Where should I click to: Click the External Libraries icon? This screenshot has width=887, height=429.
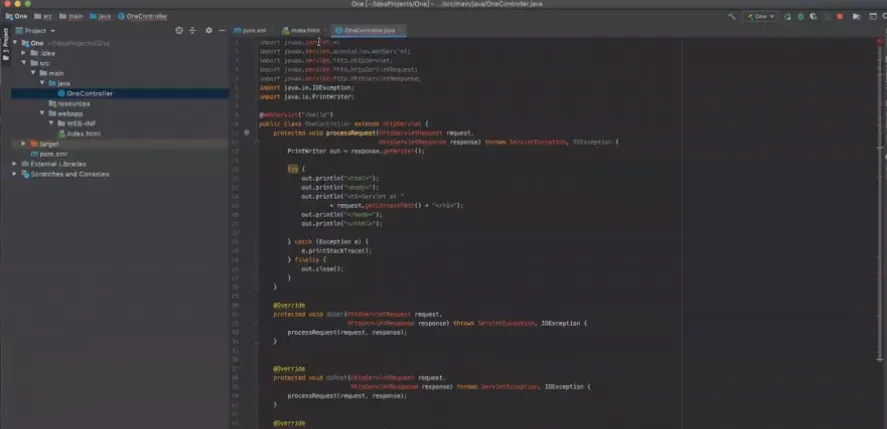coord(25,164)
